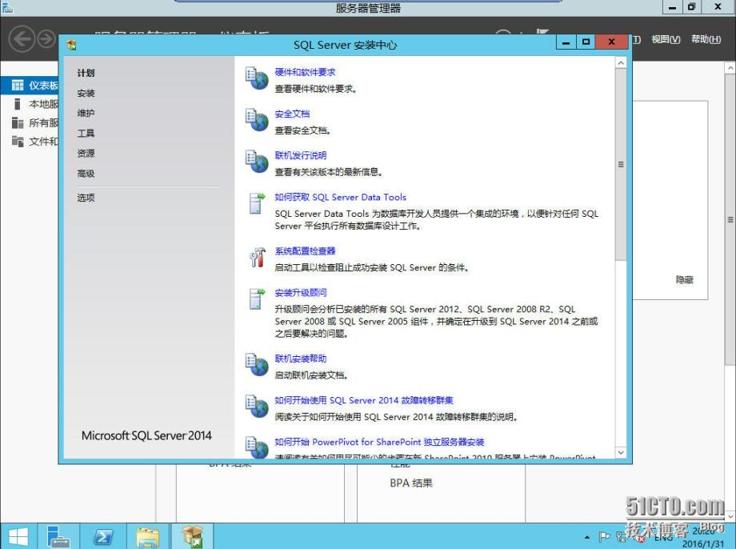The height and width of the screenshot is (549, 736).
Task: Open Server Manager from the taskbar
Action: [x=58, y=536]
